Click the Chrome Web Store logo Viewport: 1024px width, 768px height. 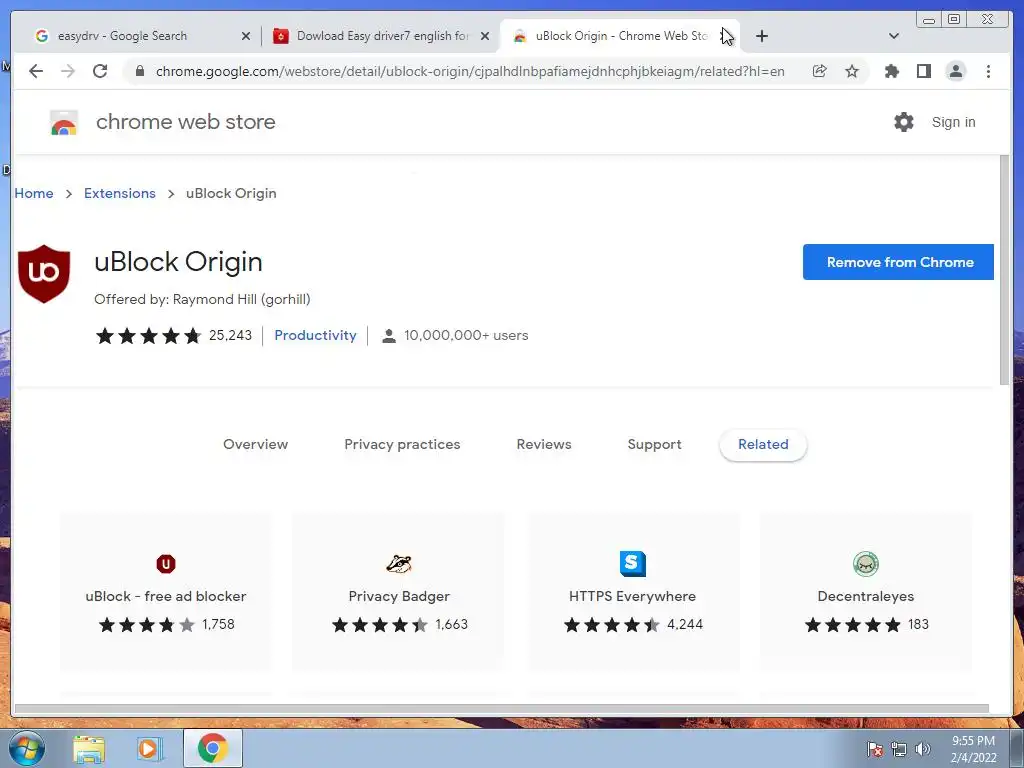pyautogui.click(x=64, y=122)
